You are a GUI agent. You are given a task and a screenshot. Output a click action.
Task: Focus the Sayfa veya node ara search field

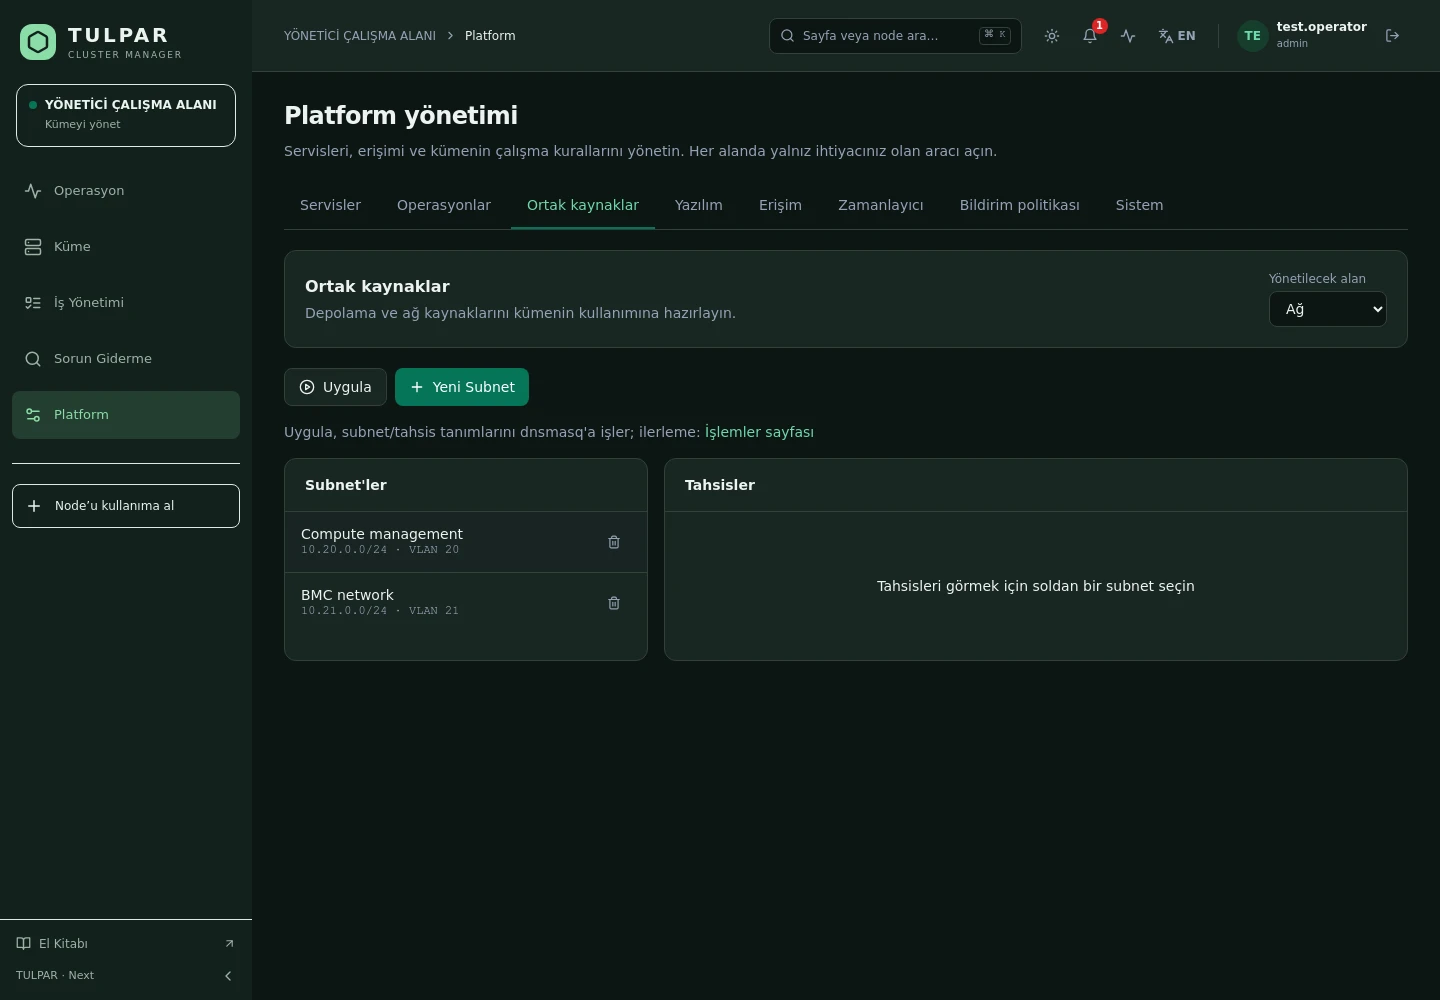click(895, 36)
